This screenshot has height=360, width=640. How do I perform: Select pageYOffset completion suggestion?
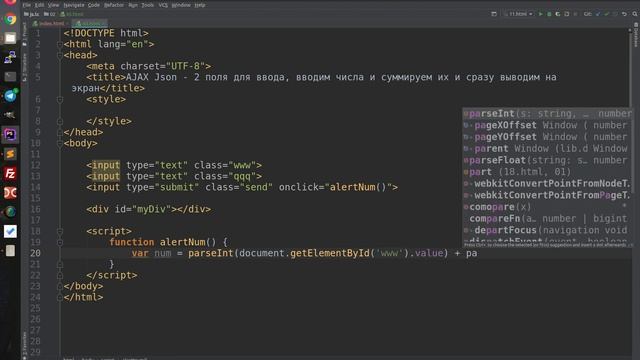[547, 137]
